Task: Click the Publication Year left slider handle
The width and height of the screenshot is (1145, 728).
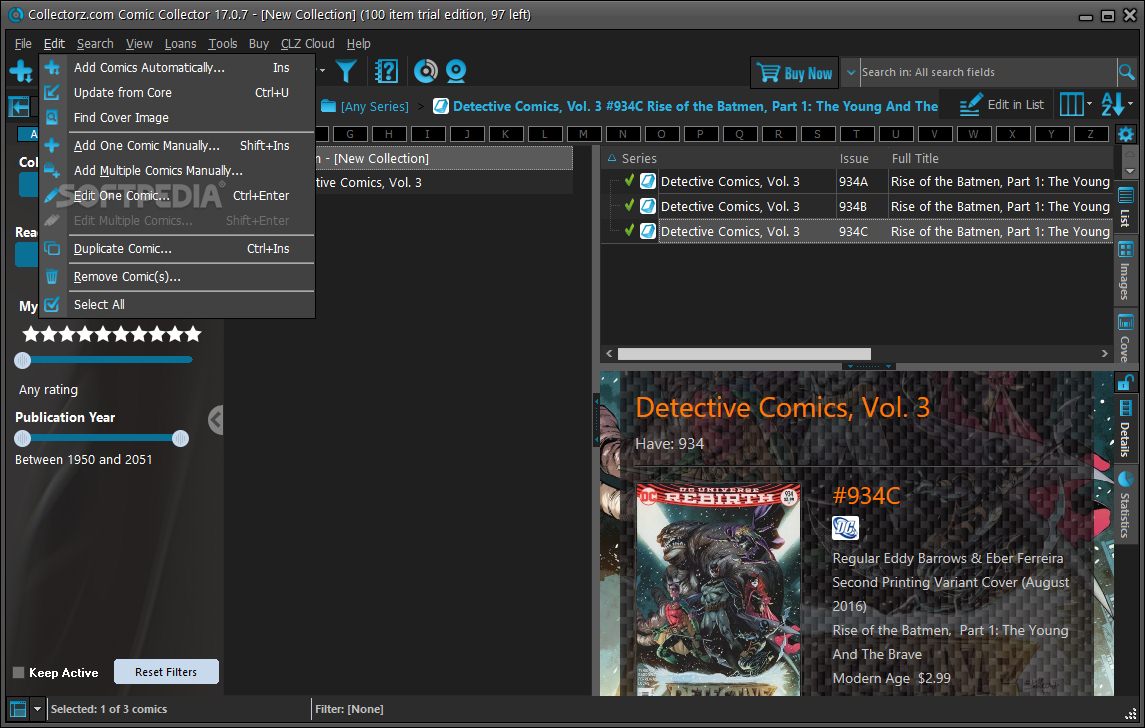Action: tap(23, 438)
